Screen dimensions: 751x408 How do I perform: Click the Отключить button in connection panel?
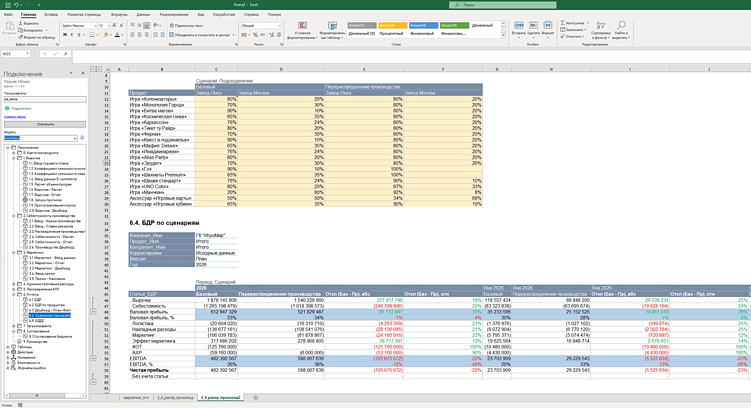[x=44, y=124]
